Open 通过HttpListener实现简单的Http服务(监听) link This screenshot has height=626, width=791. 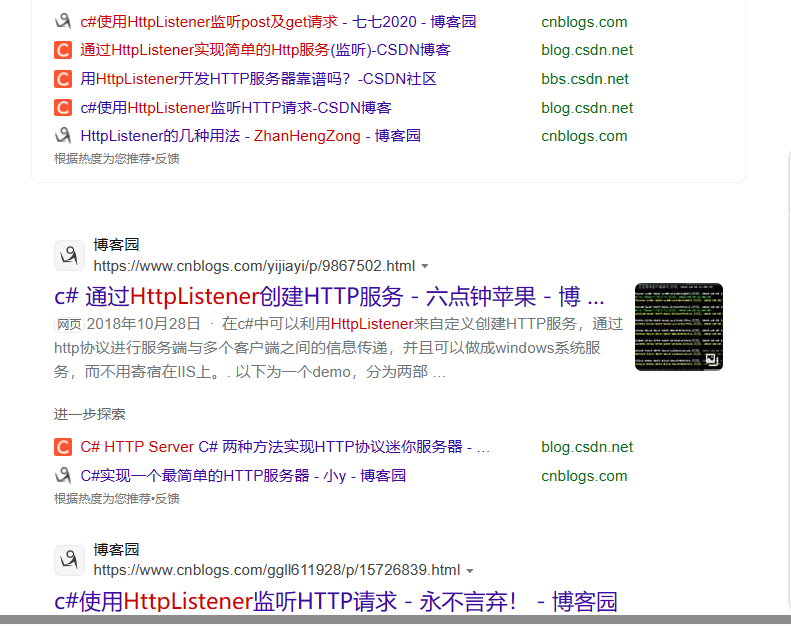pyautogui.click(x=265, y=50)
